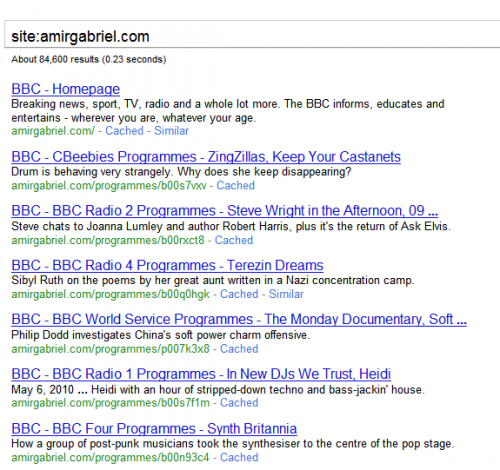Open Cached link for programmes/b00n93c4 result

(239, 457)
